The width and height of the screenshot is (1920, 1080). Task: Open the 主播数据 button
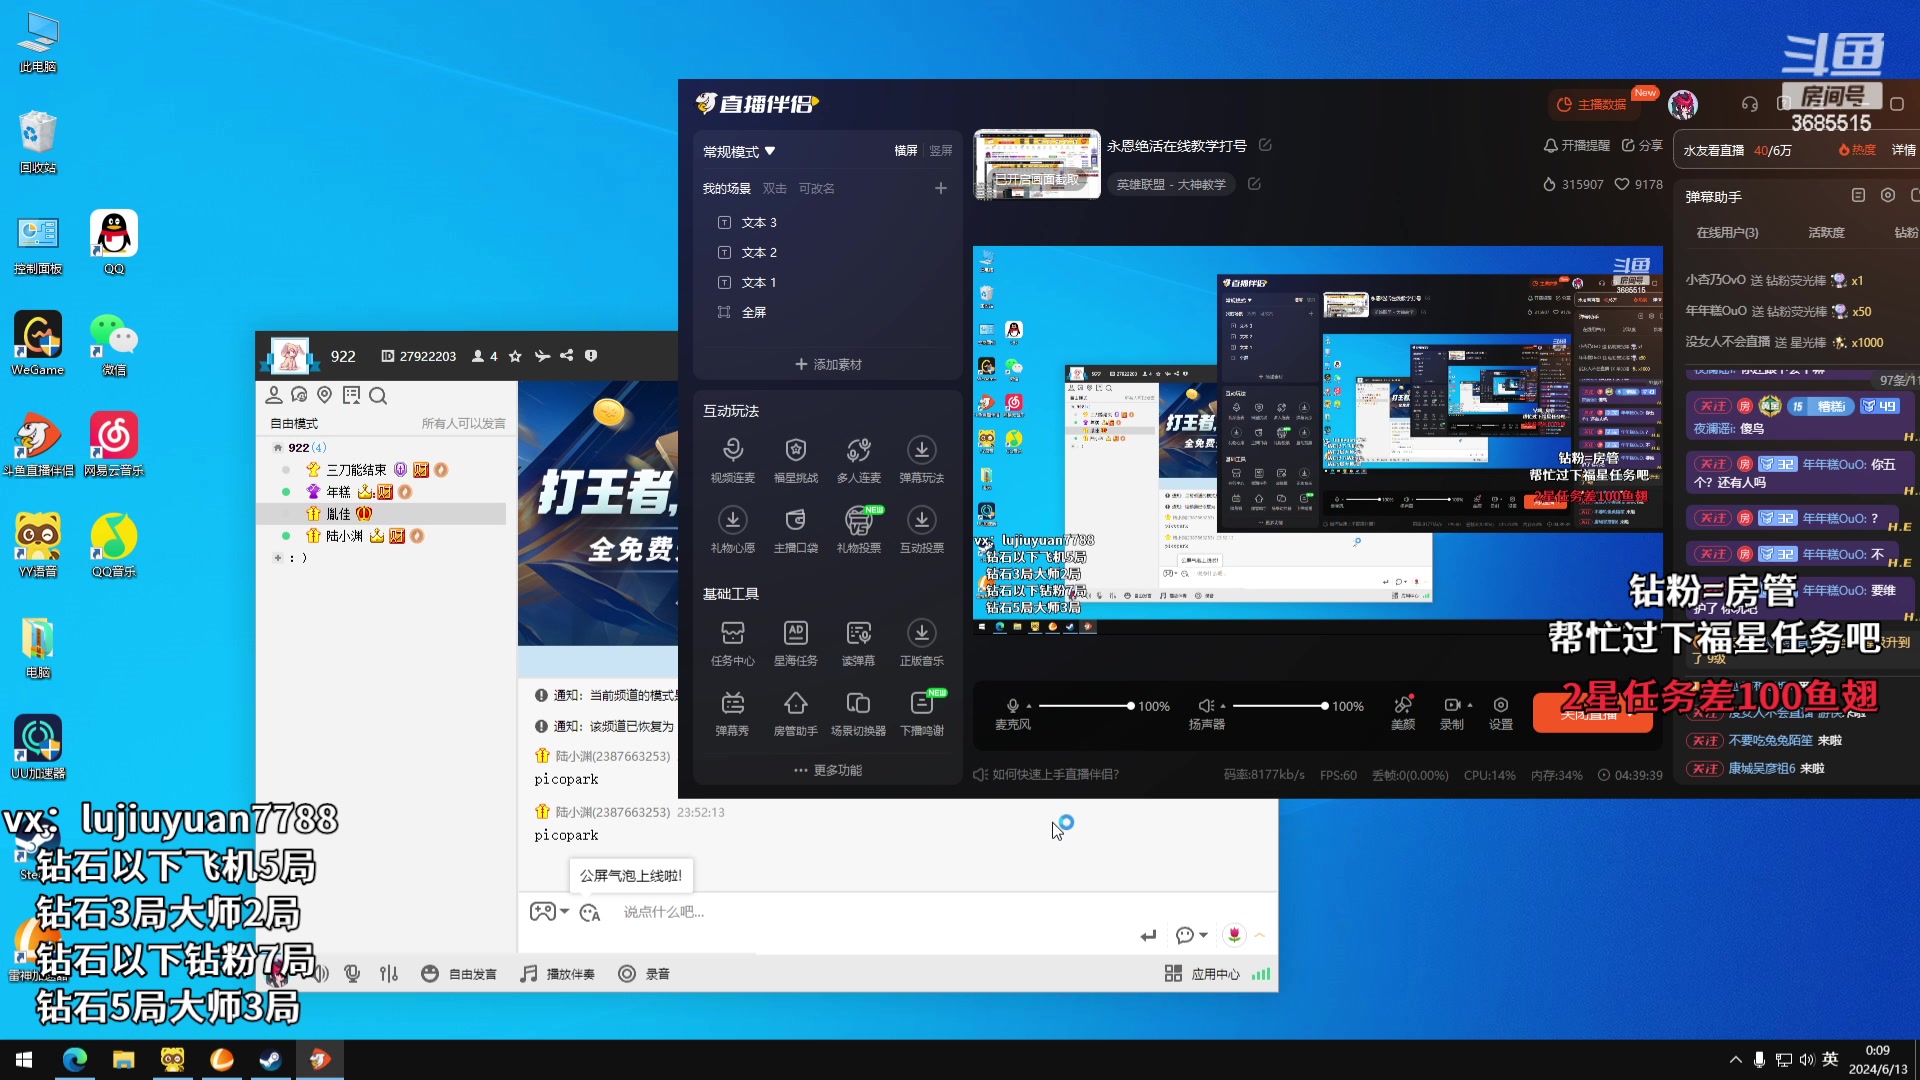pos(1592,104)
